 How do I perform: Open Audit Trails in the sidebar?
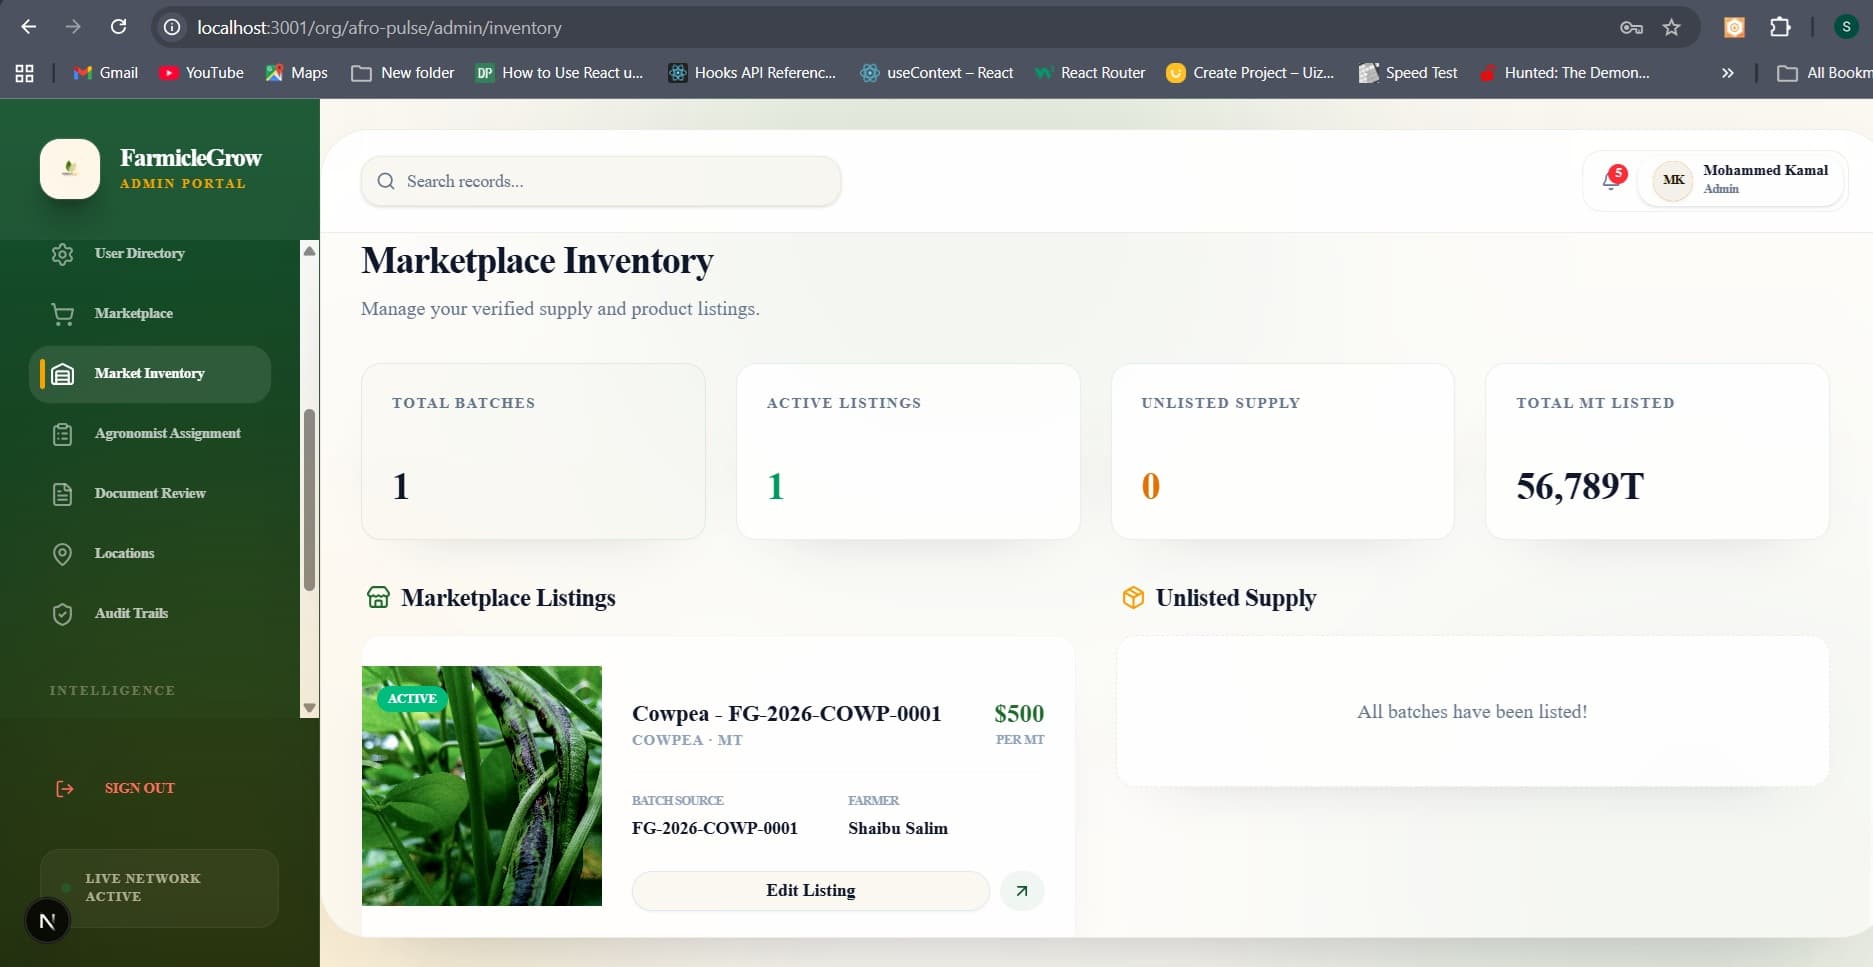pos(150,614)
